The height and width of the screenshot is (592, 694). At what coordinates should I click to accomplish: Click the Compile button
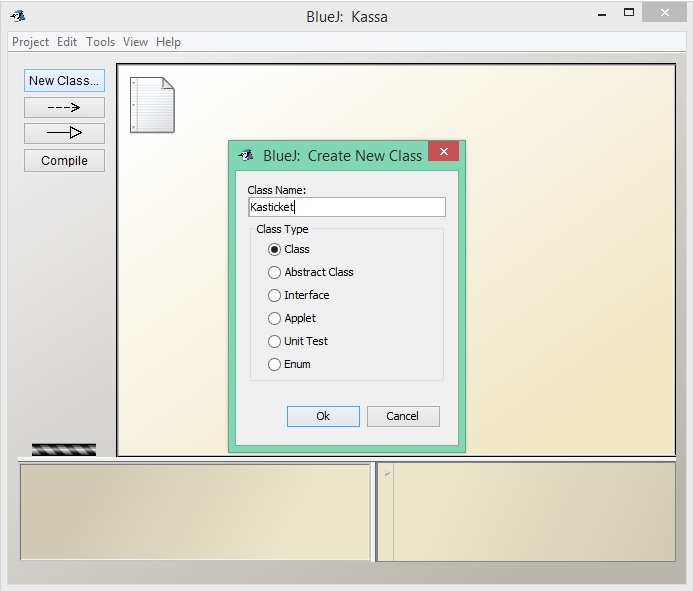pos(64,161)
